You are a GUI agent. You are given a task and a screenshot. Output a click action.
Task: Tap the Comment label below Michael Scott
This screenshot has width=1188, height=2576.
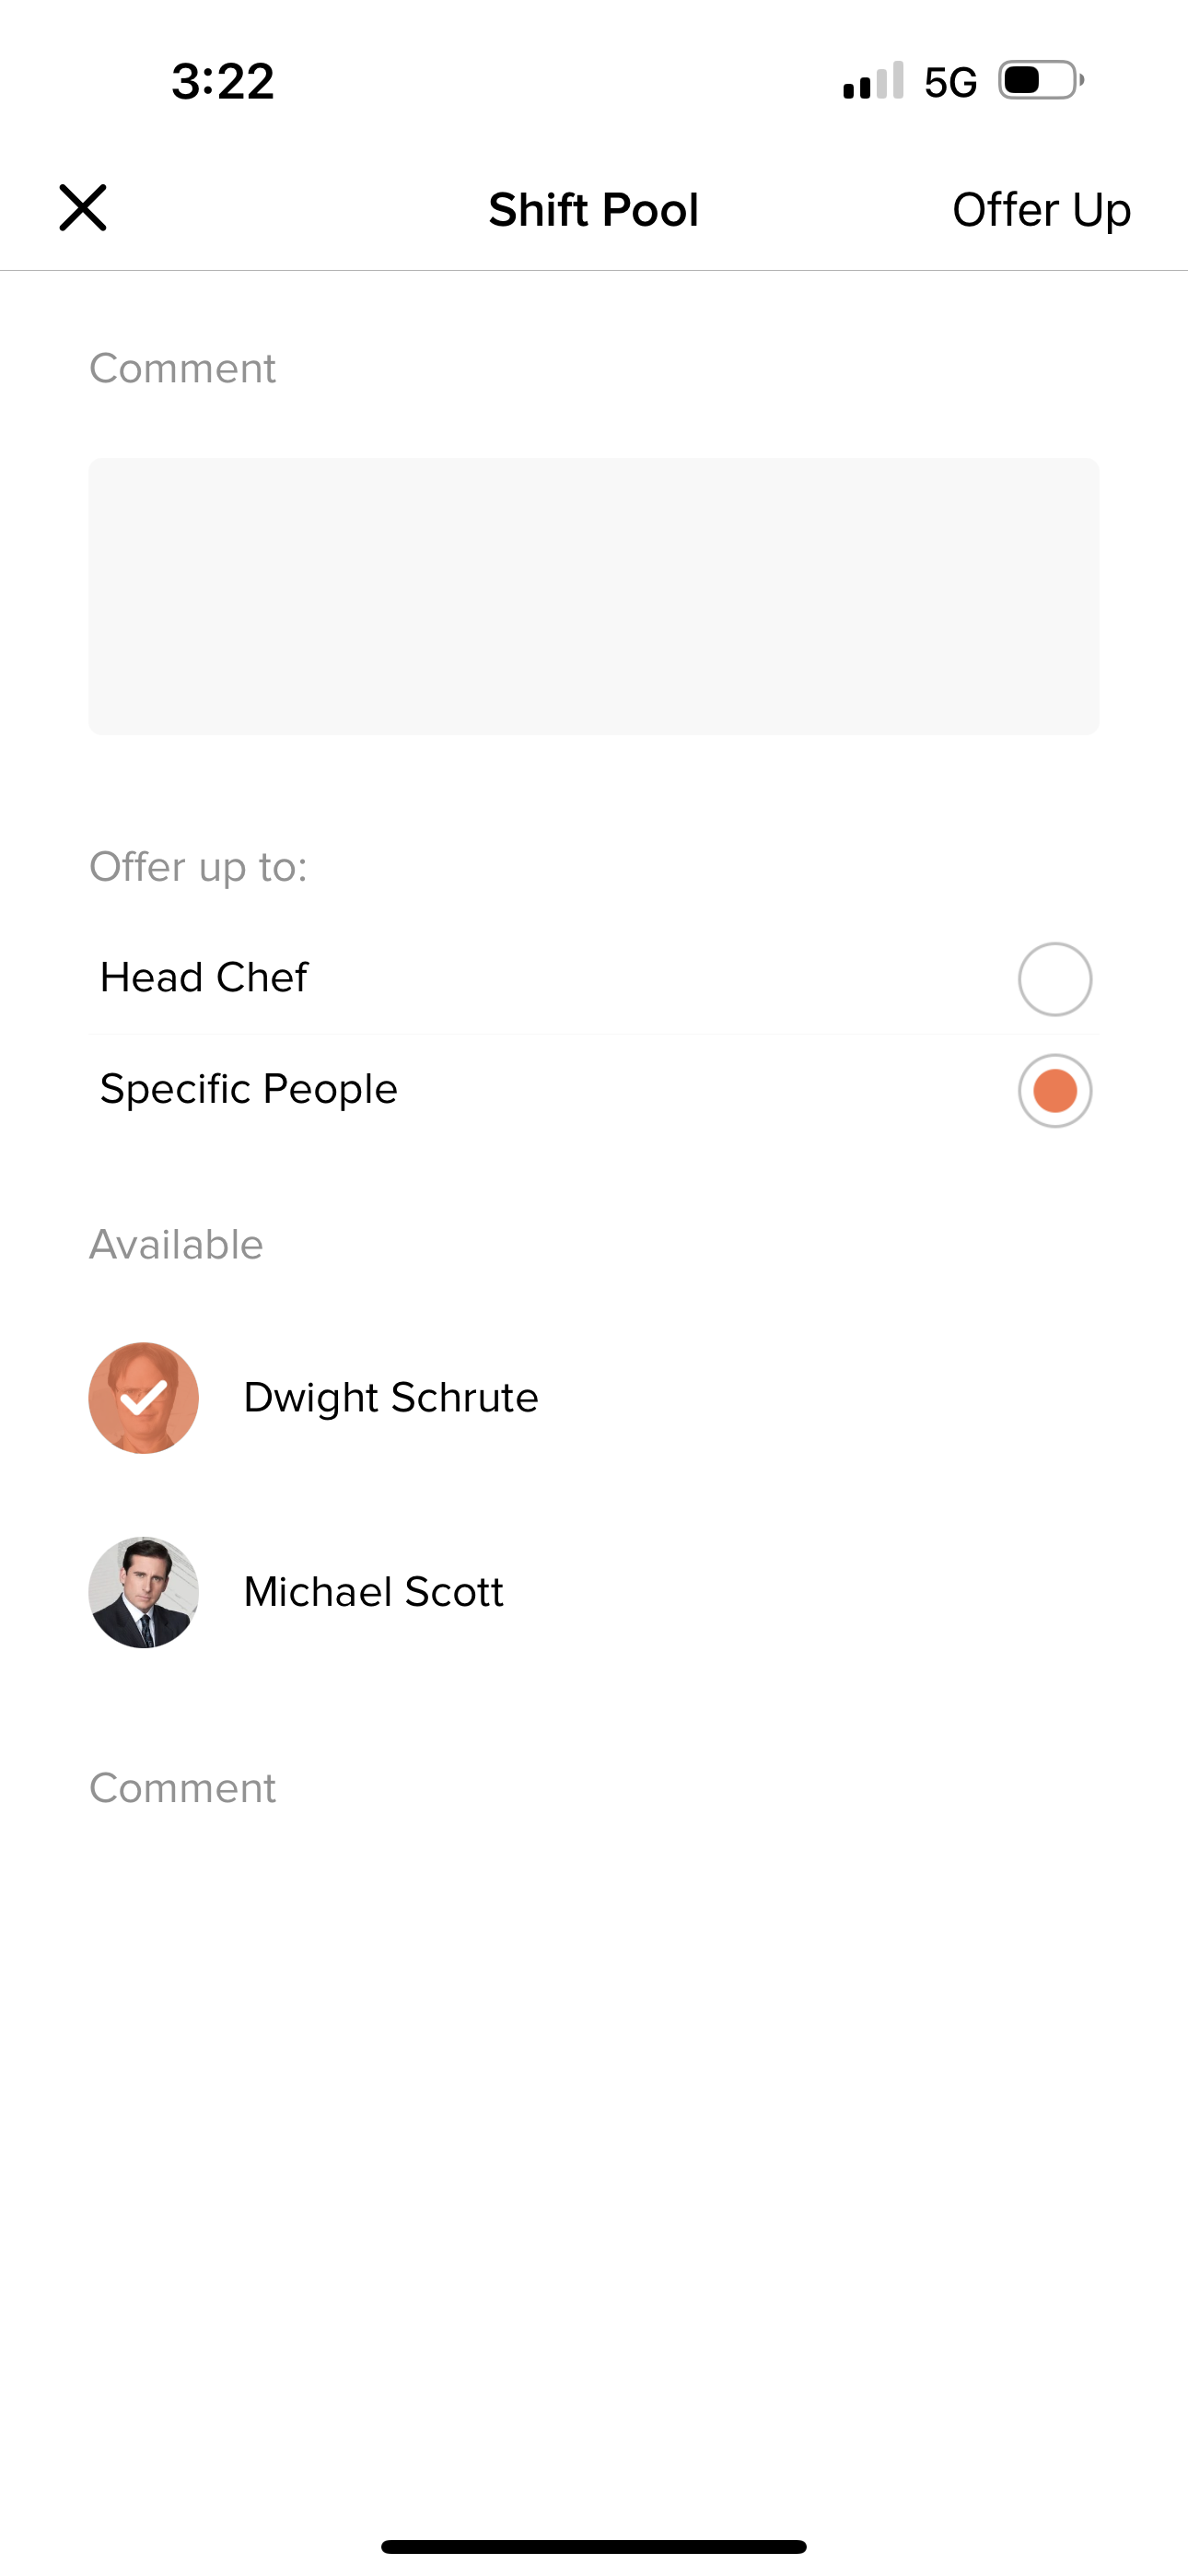[x=182, y=1788]
